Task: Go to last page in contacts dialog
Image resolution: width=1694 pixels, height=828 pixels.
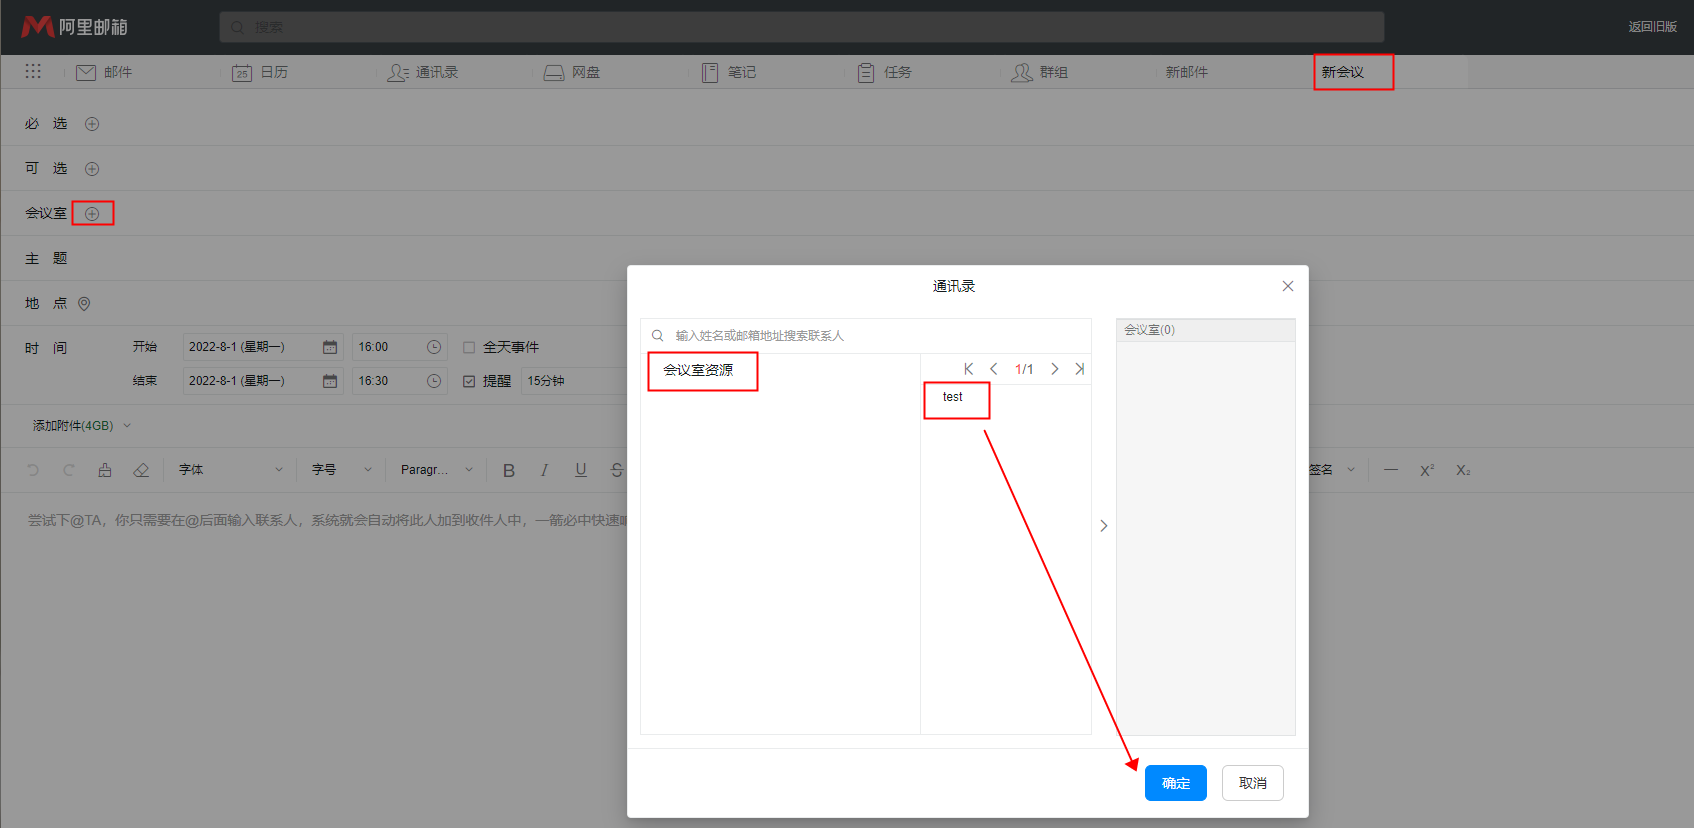Action: [x=1079, y=369]
